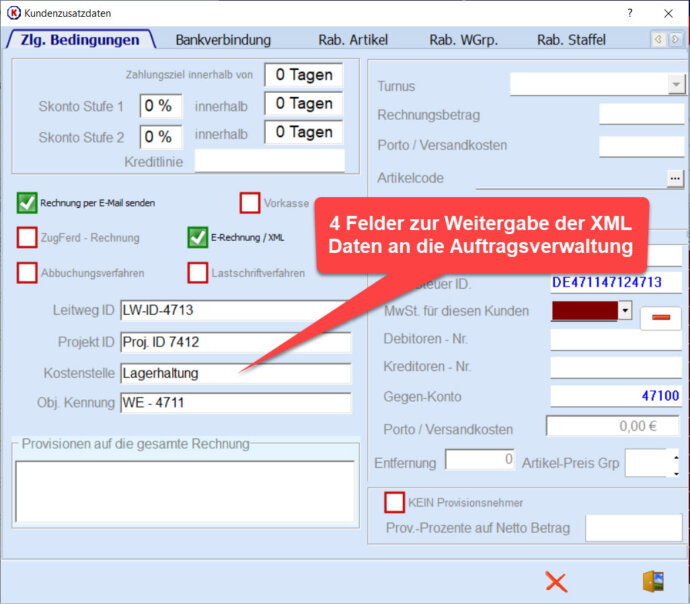The width and height of the screenshot is (690, 604).
Task: Uncheck Rechnung per E-Mail senden
Action: click(27, 203)
